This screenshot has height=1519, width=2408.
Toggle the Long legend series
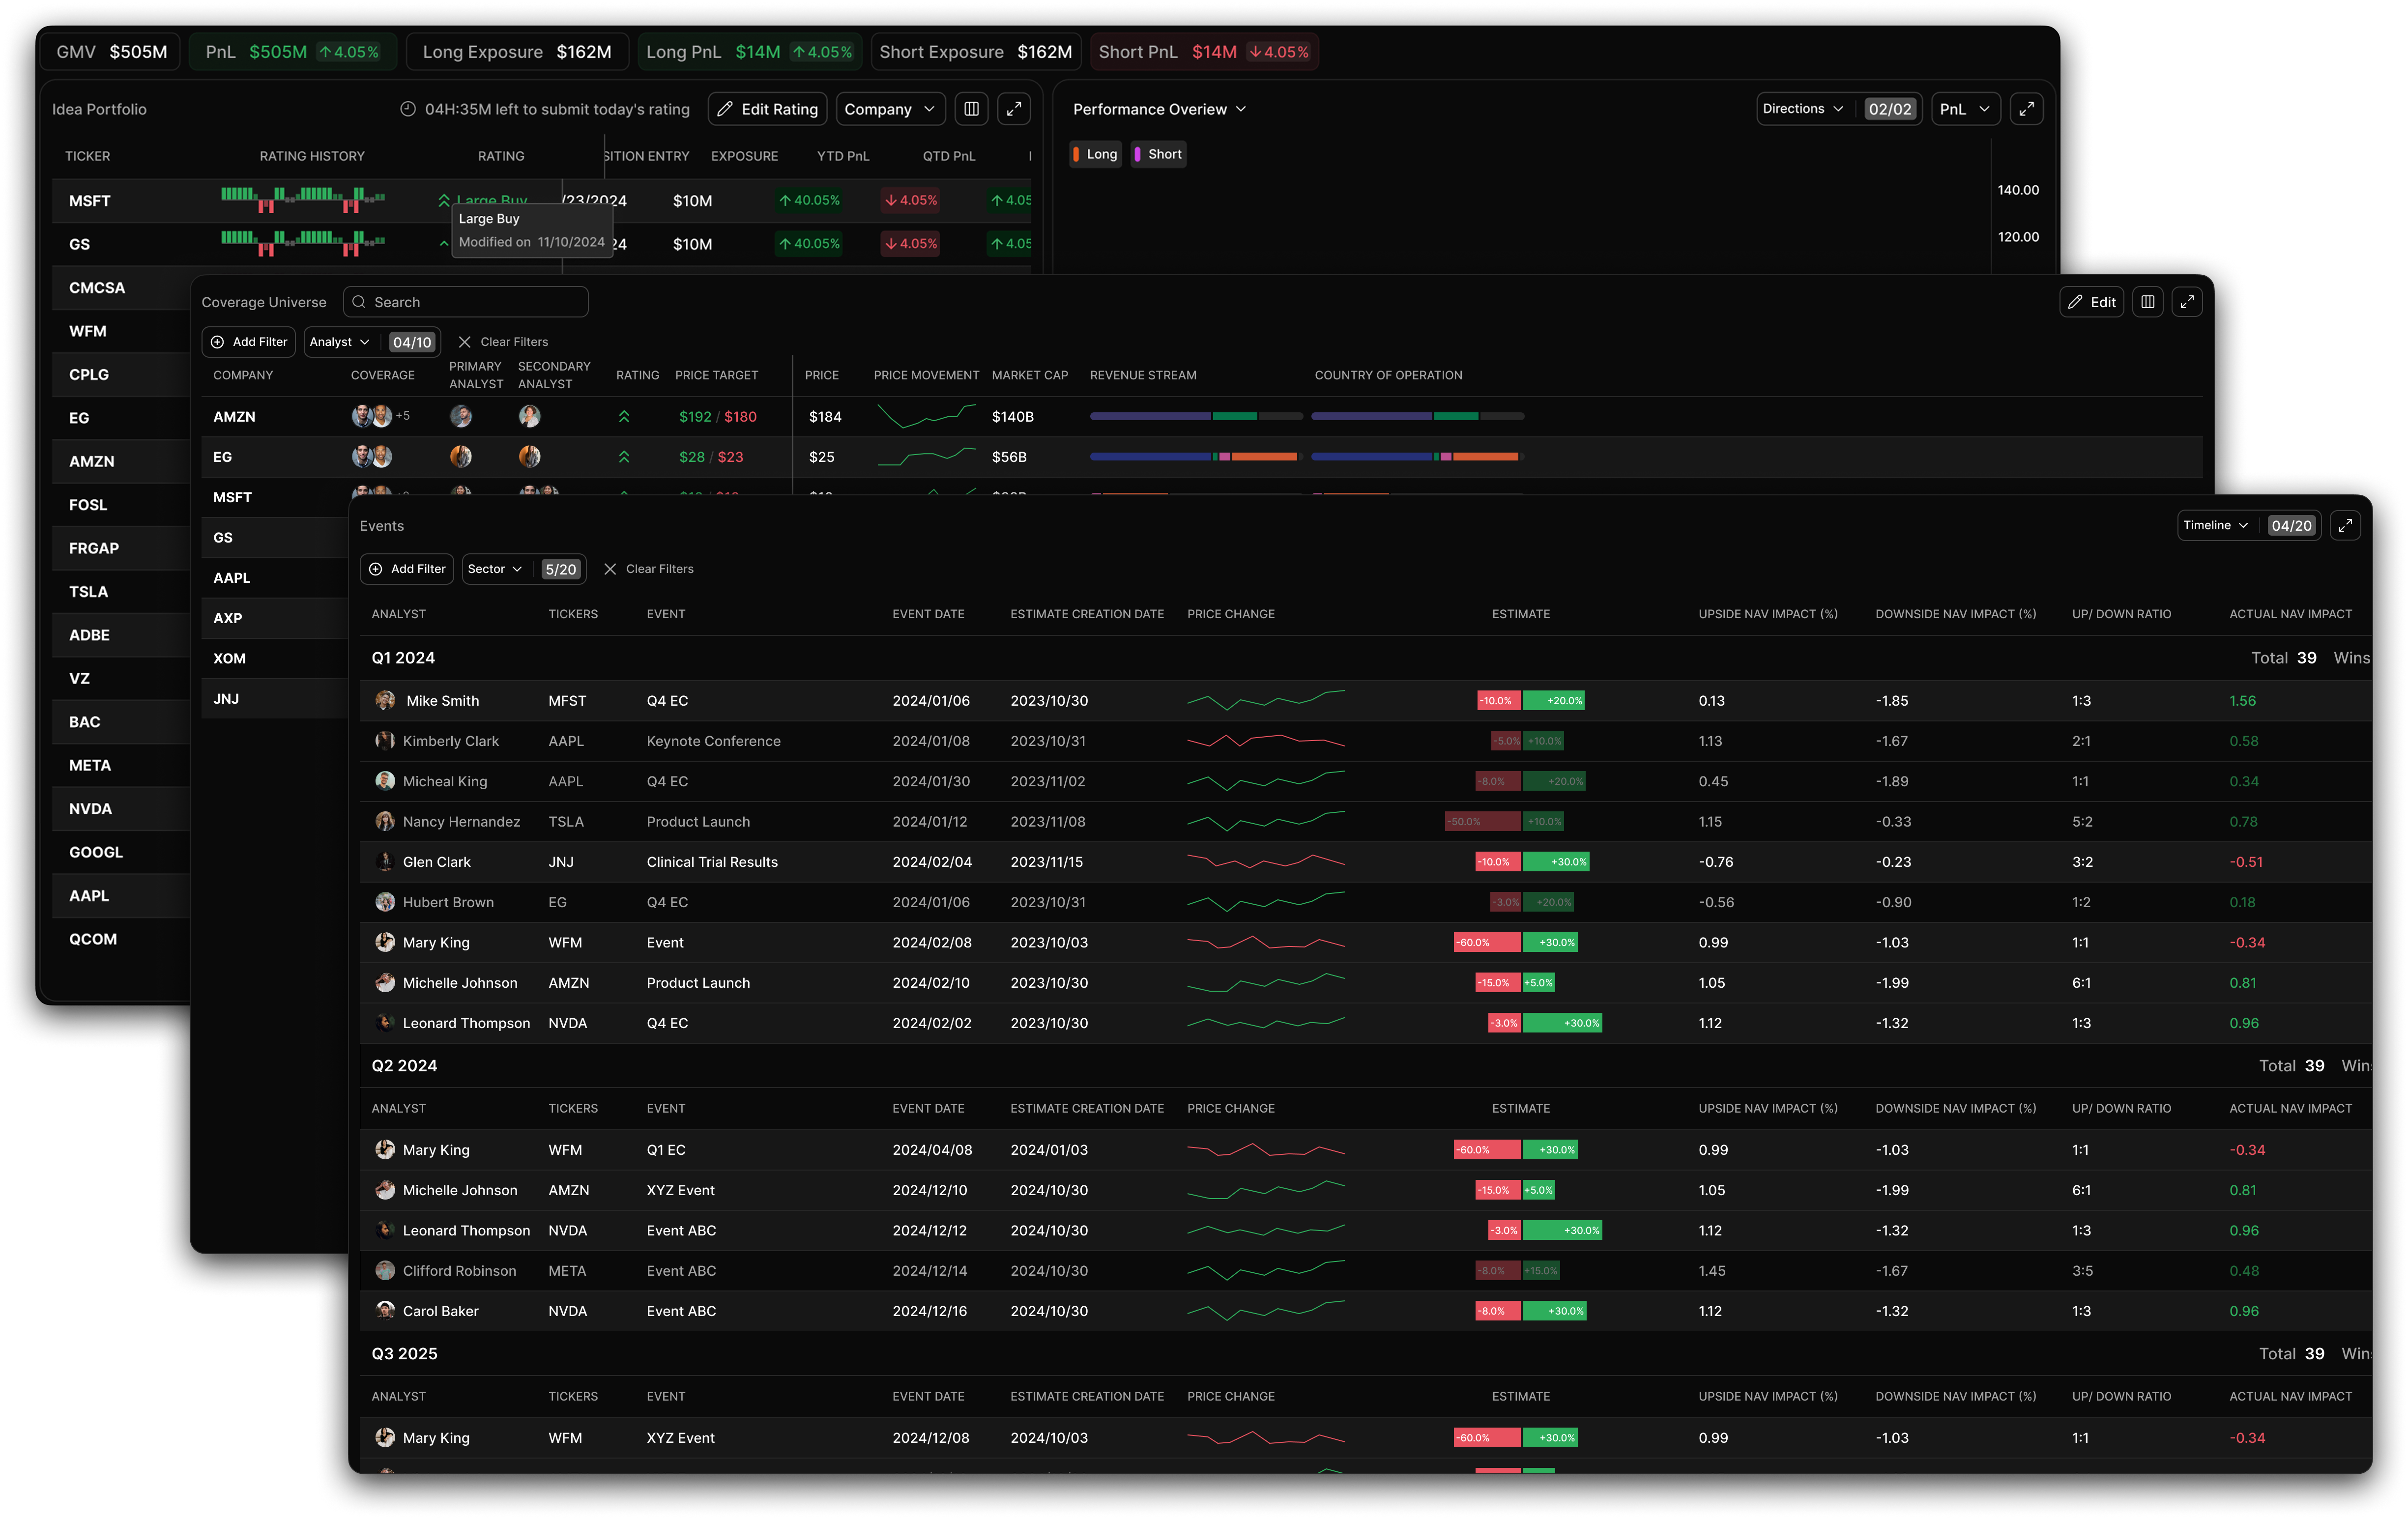point(1095,154)
